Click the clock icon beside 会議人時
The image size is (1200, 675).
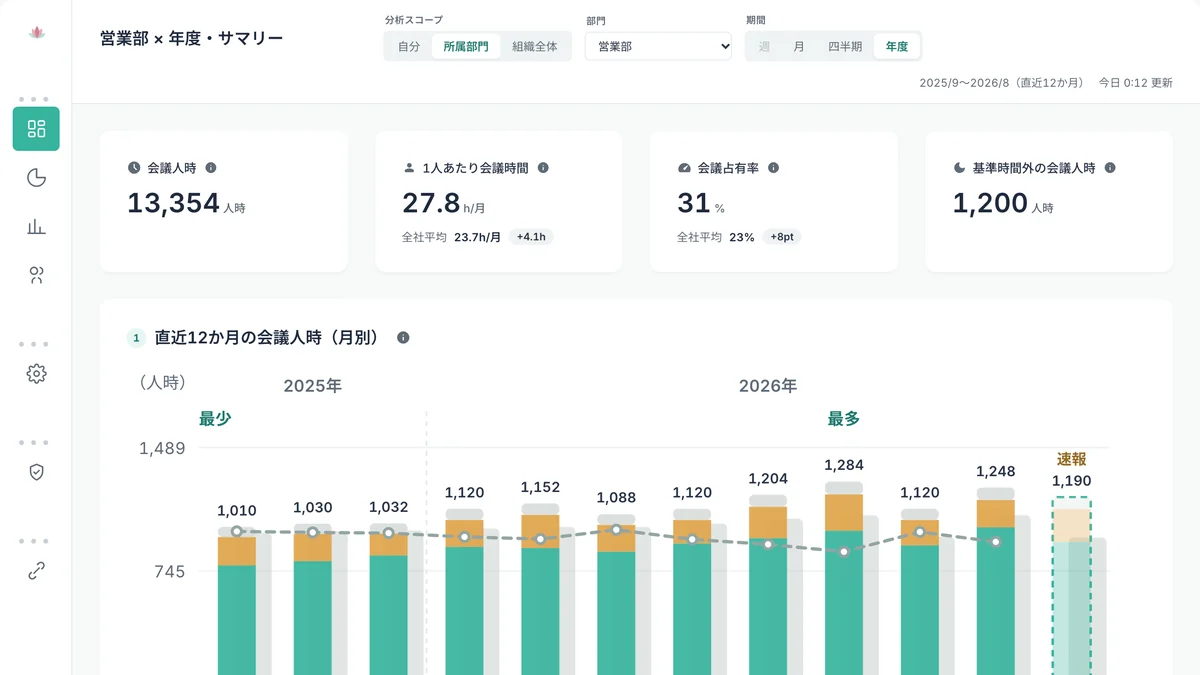click(134, 168)
